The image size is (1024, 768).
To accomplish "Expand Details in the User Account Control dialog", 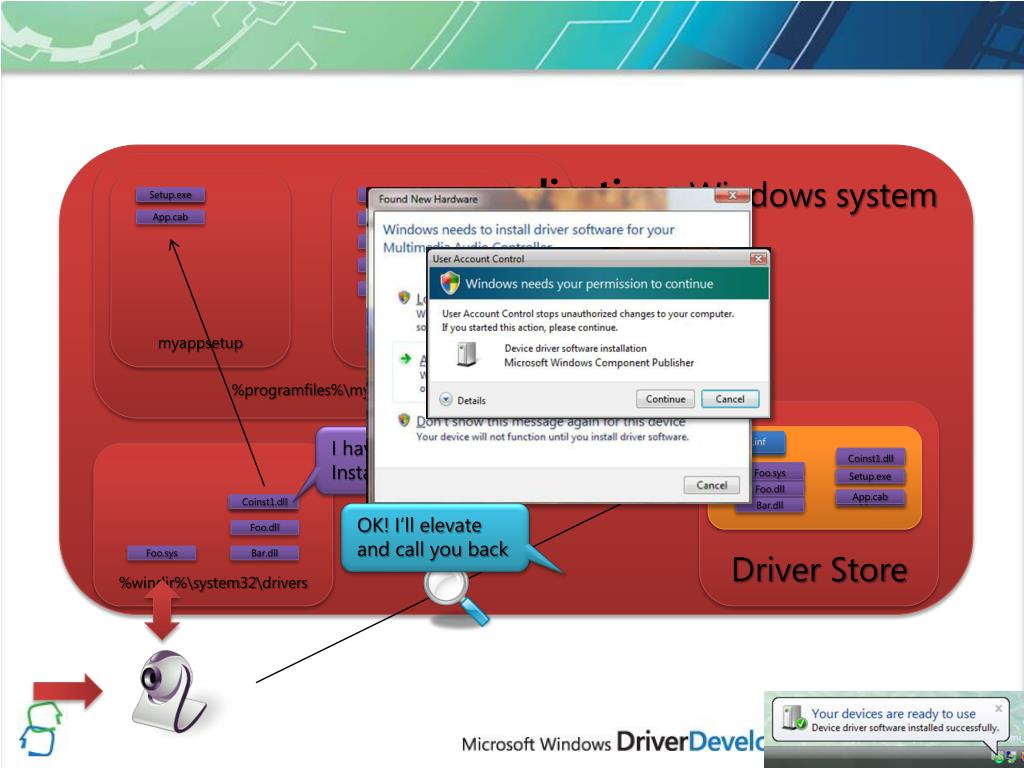I will coord(463,400).
